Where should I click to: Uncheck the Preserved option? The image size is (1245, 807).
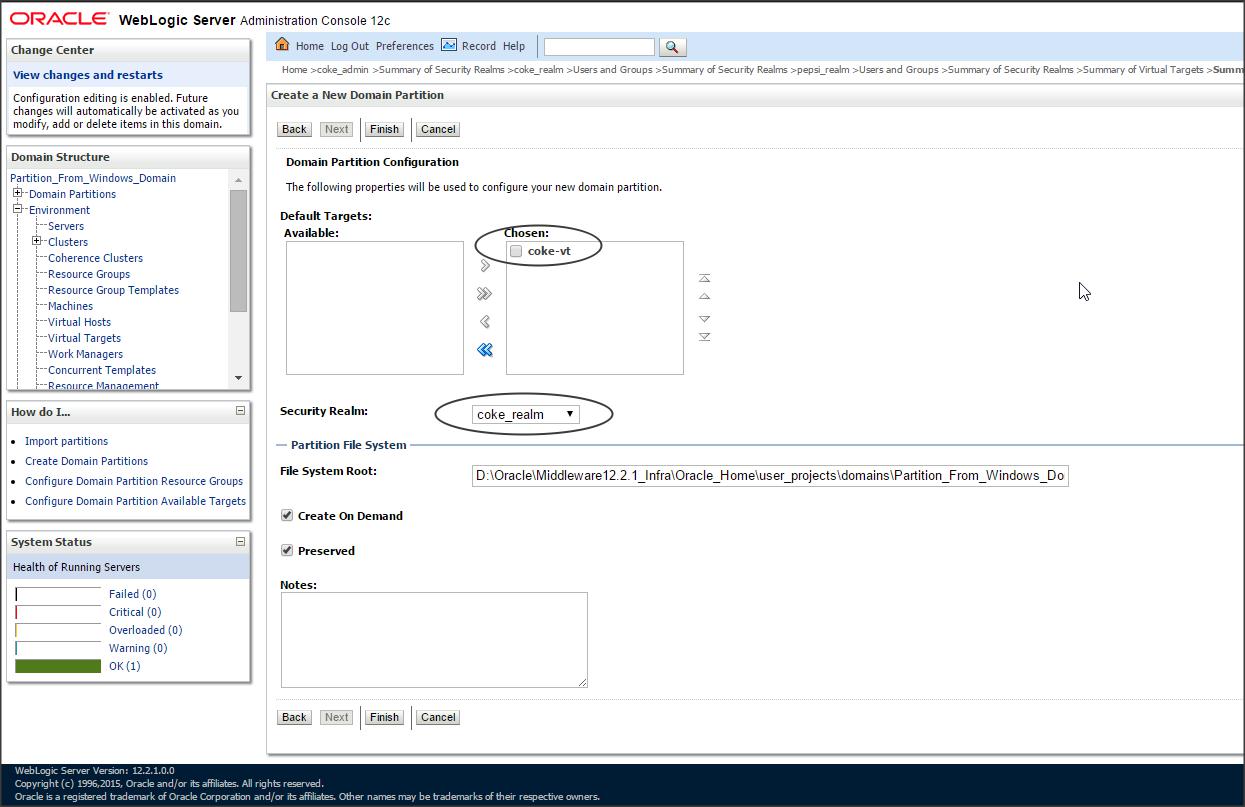(287, 551)
